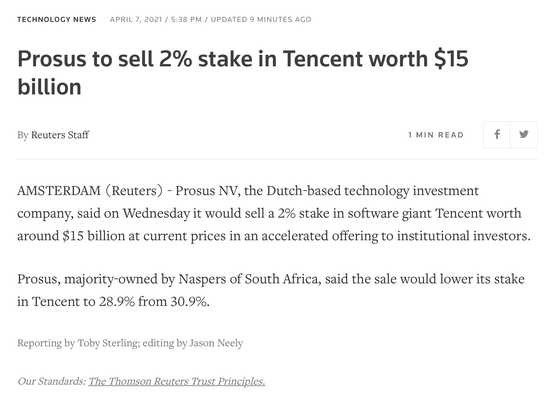Image resolution: width=550 pixels, height=399 pixels.
Task: Click the '5:38 PM' timestamp
Action: click(186, 20)
